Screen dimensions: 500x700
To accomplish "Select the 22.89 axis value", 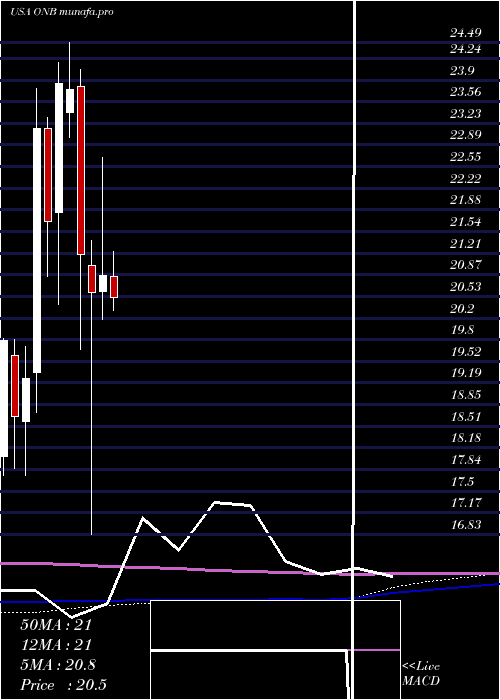I will click(465, 135).
